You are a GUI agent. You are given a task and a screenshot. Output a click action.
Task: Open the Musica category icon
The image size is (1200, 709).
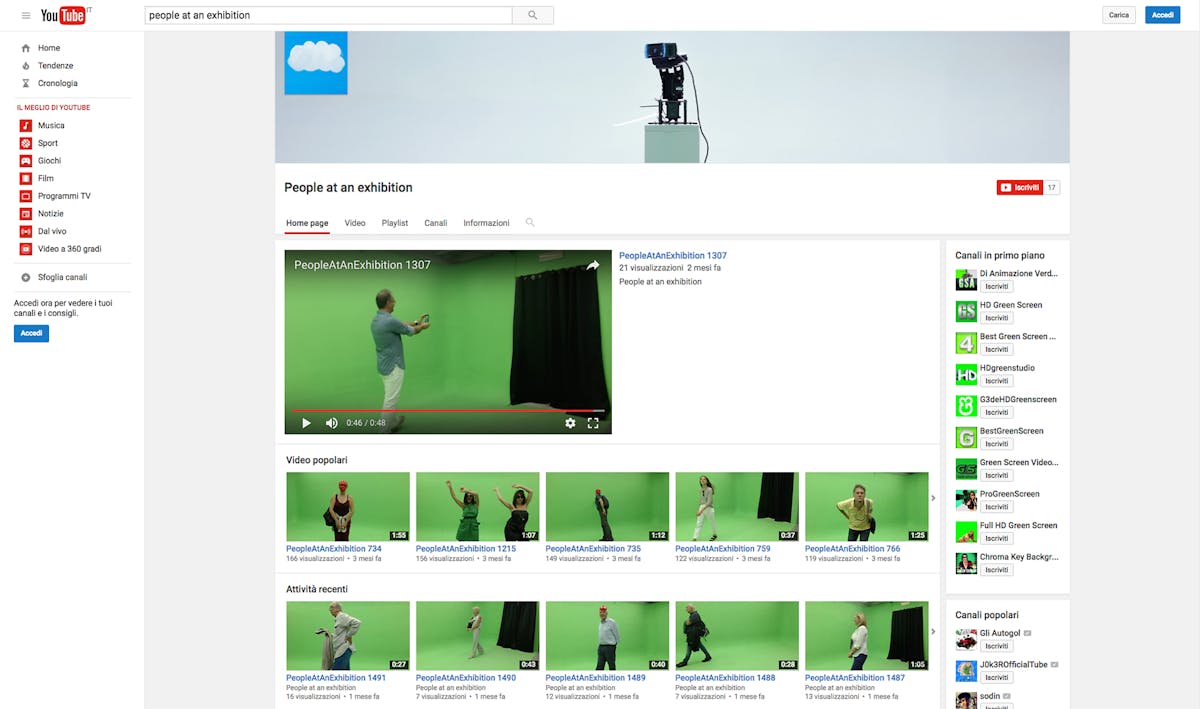(x=26, y=125)
